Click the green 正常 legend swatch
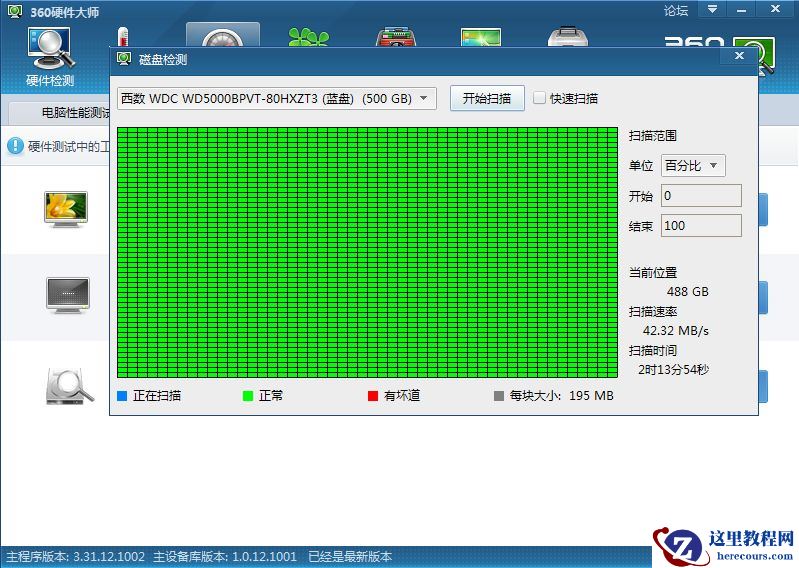Screen dimensions: 799x568 click(248, 396)
